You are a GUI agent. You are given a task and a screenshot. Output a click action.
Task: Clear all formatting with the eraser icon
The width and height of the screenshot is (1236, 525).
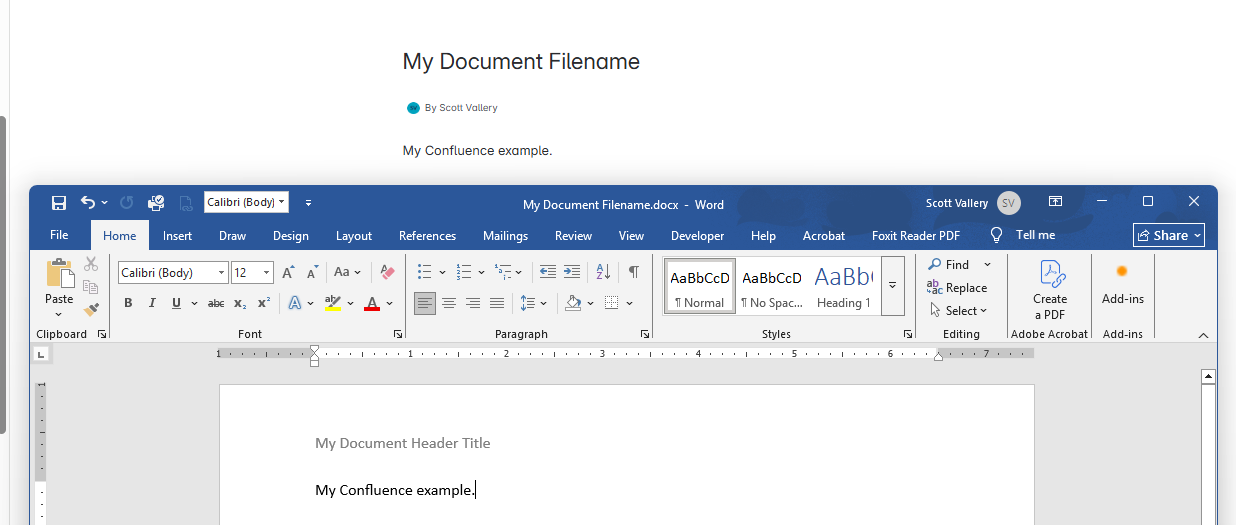click(x=388, y=272)
